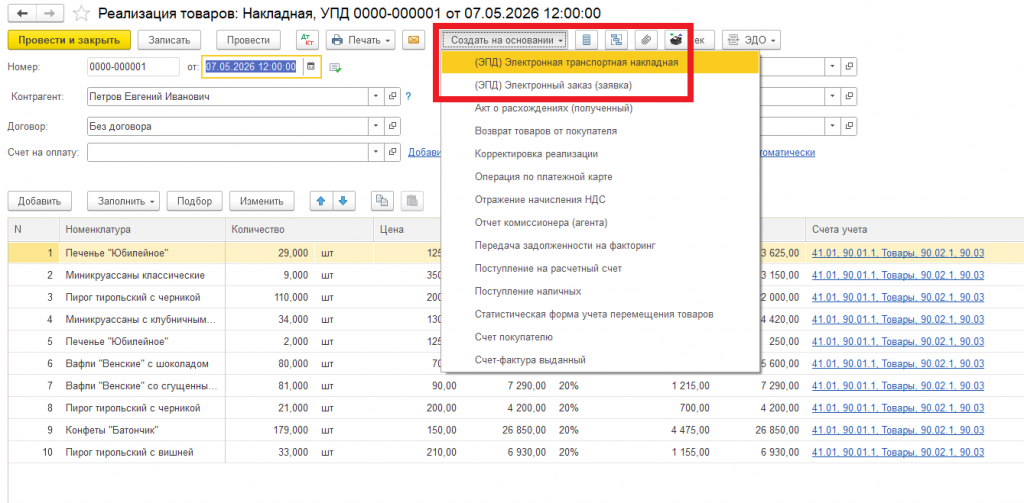1024x503 pixels.
Task: Open the Счета учета link in row 1
Action: pos(898,253)
